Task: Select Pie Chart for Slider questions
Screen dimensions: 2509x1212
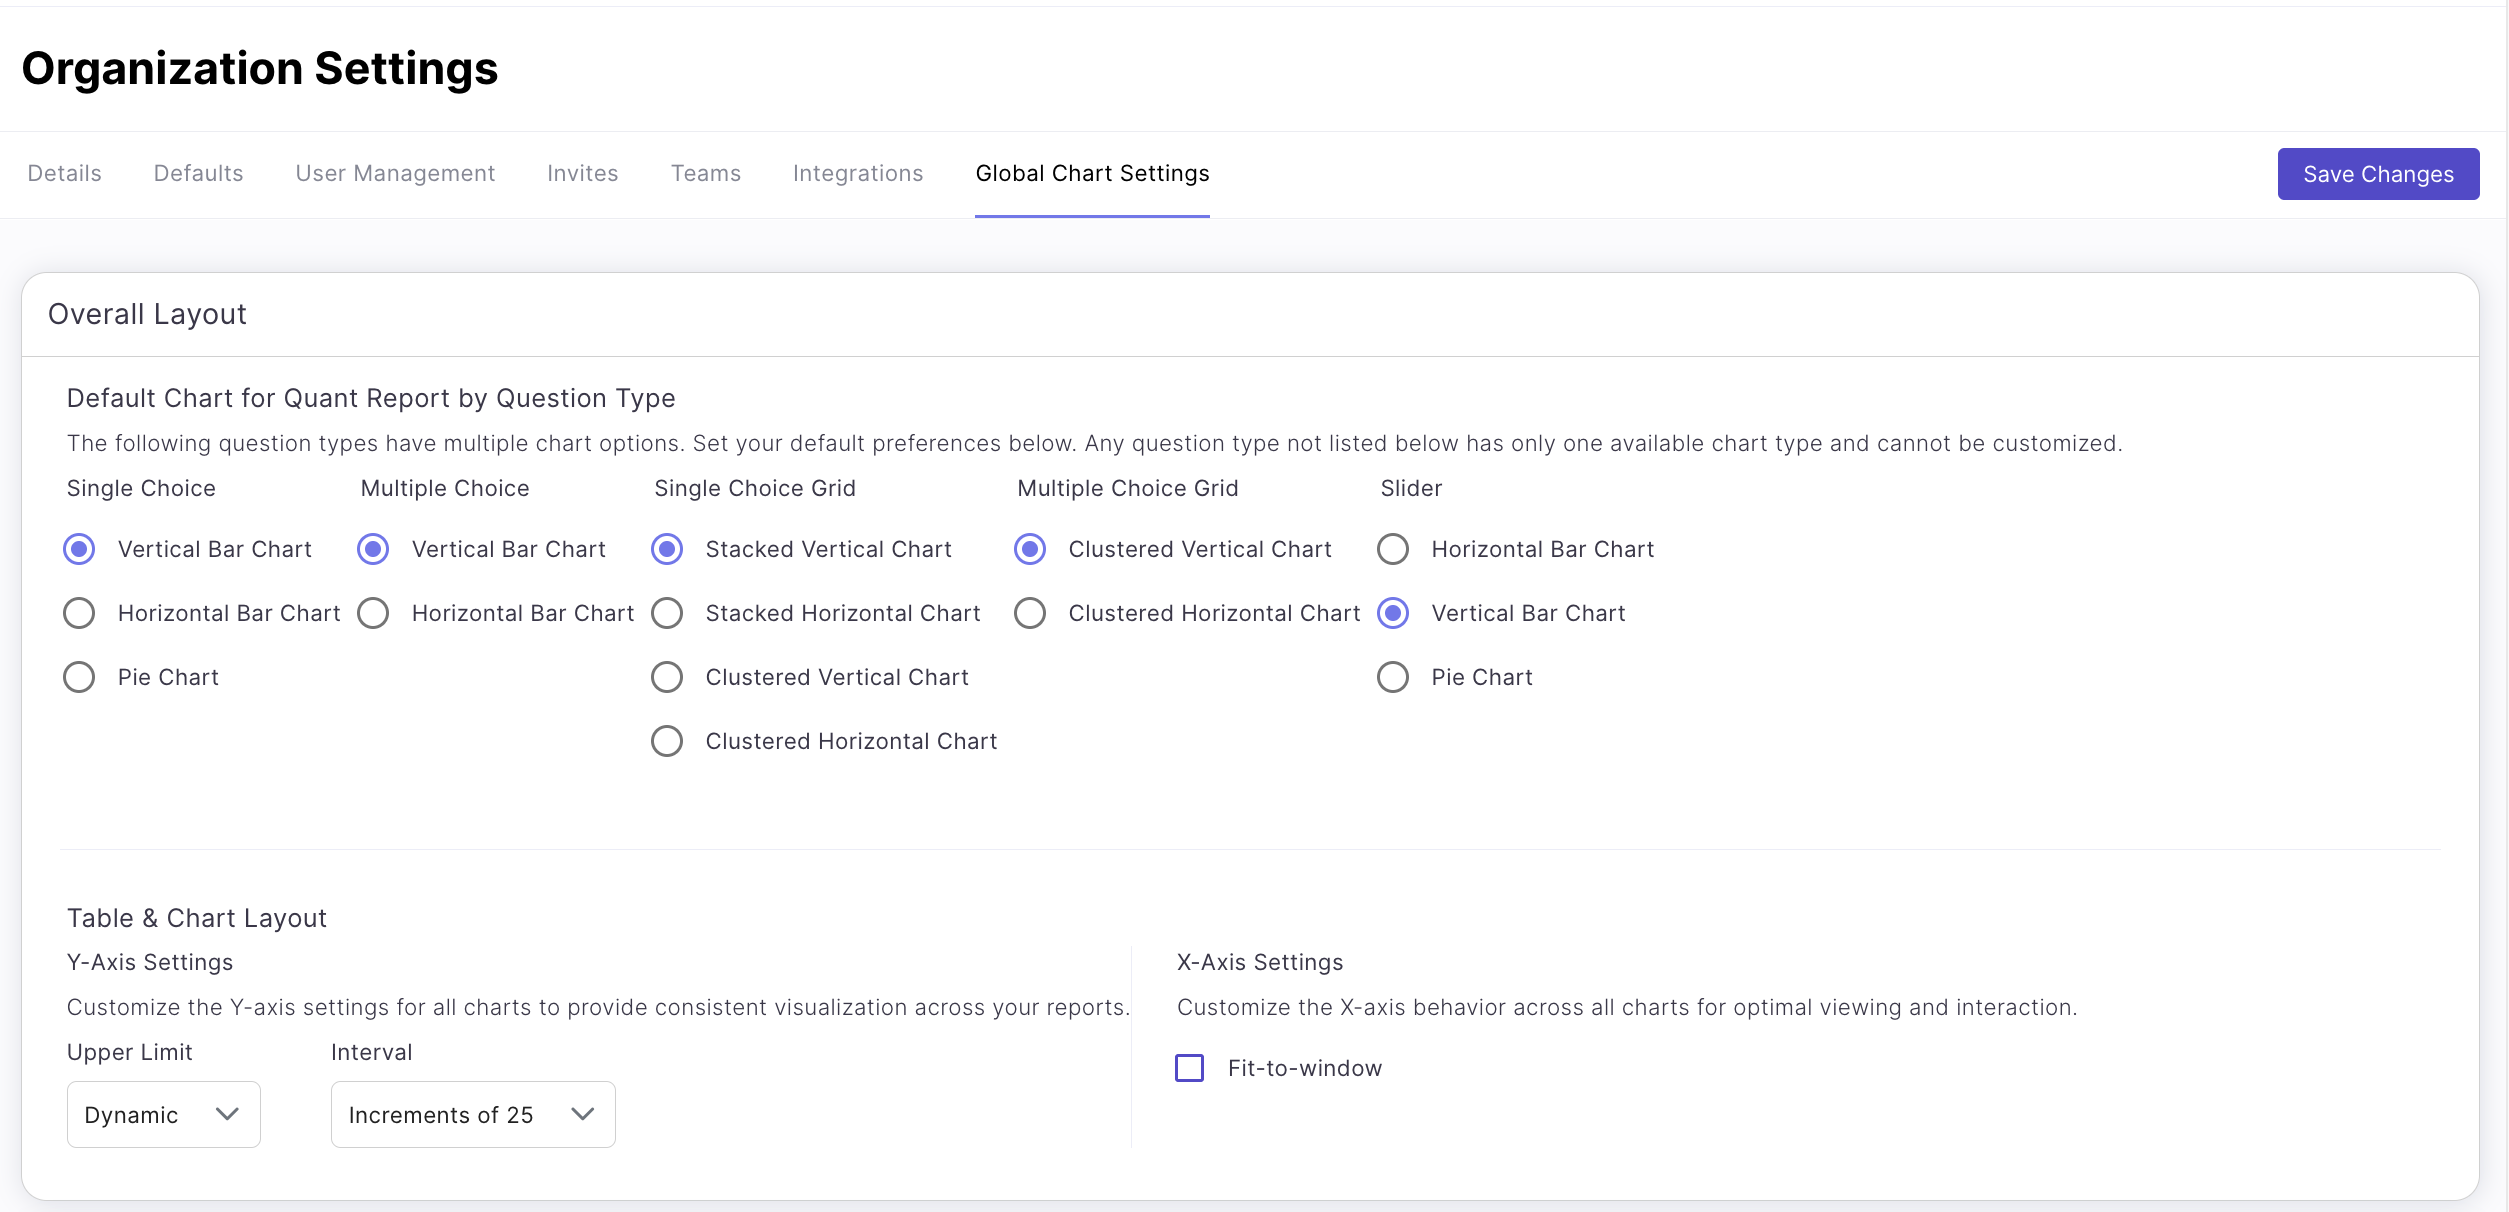Action: [1393, 677]
